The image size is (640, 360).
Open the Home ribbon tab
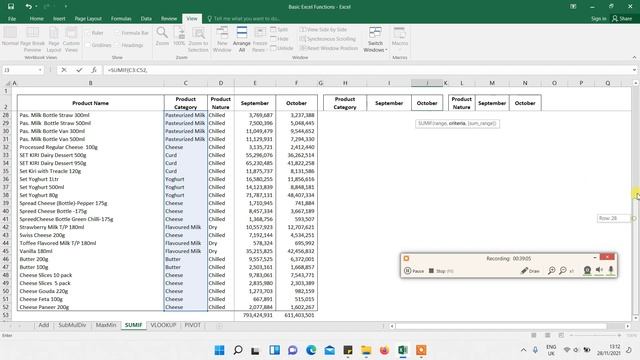coord(36,18)
